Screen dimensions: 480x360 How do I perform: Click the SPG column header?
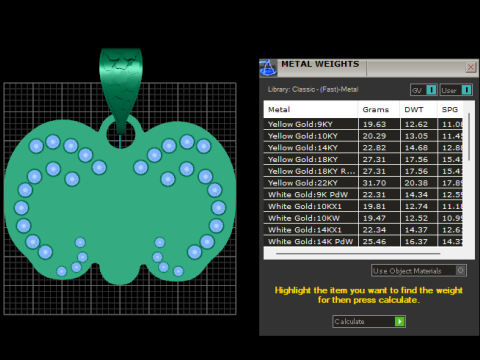click(x=450, y=109)
